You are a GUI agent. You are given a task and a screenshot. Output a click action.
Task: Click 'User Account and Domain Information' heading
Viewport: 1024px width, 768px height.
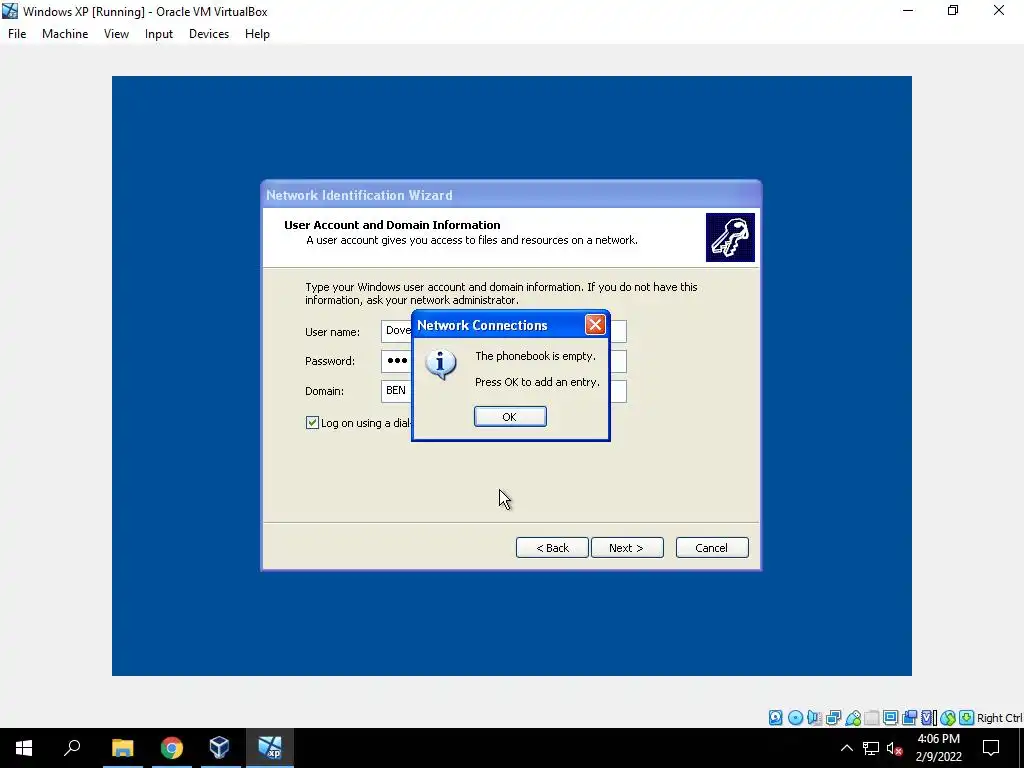tap(392, 225)
